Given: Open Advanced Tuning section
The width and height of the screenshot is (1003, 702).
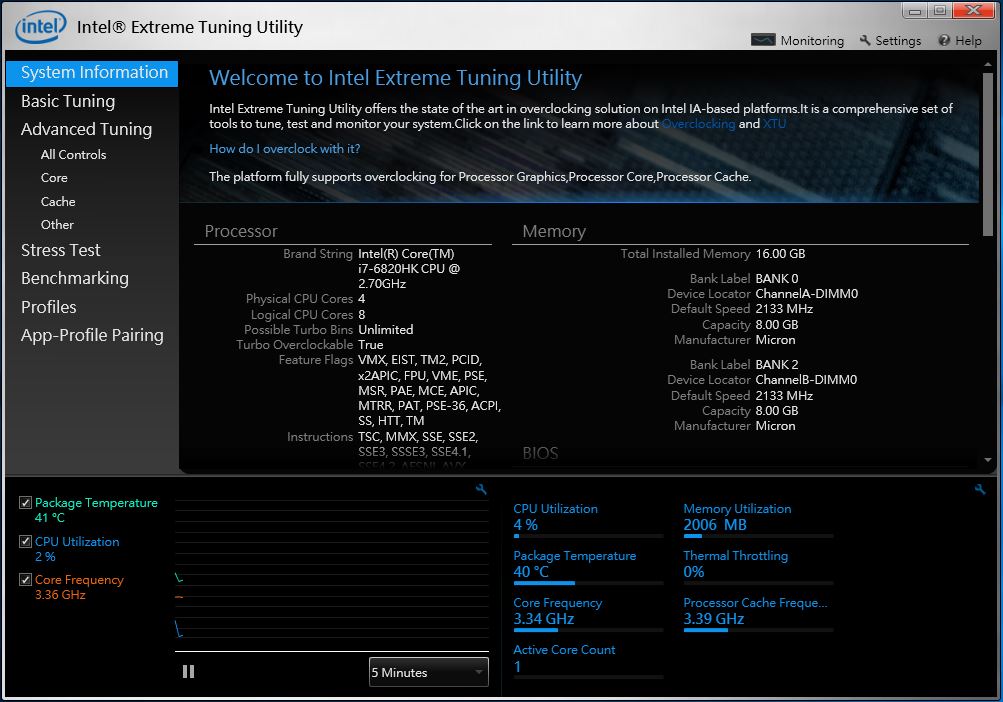Looking at the screenshot, I should pos(86,129).
